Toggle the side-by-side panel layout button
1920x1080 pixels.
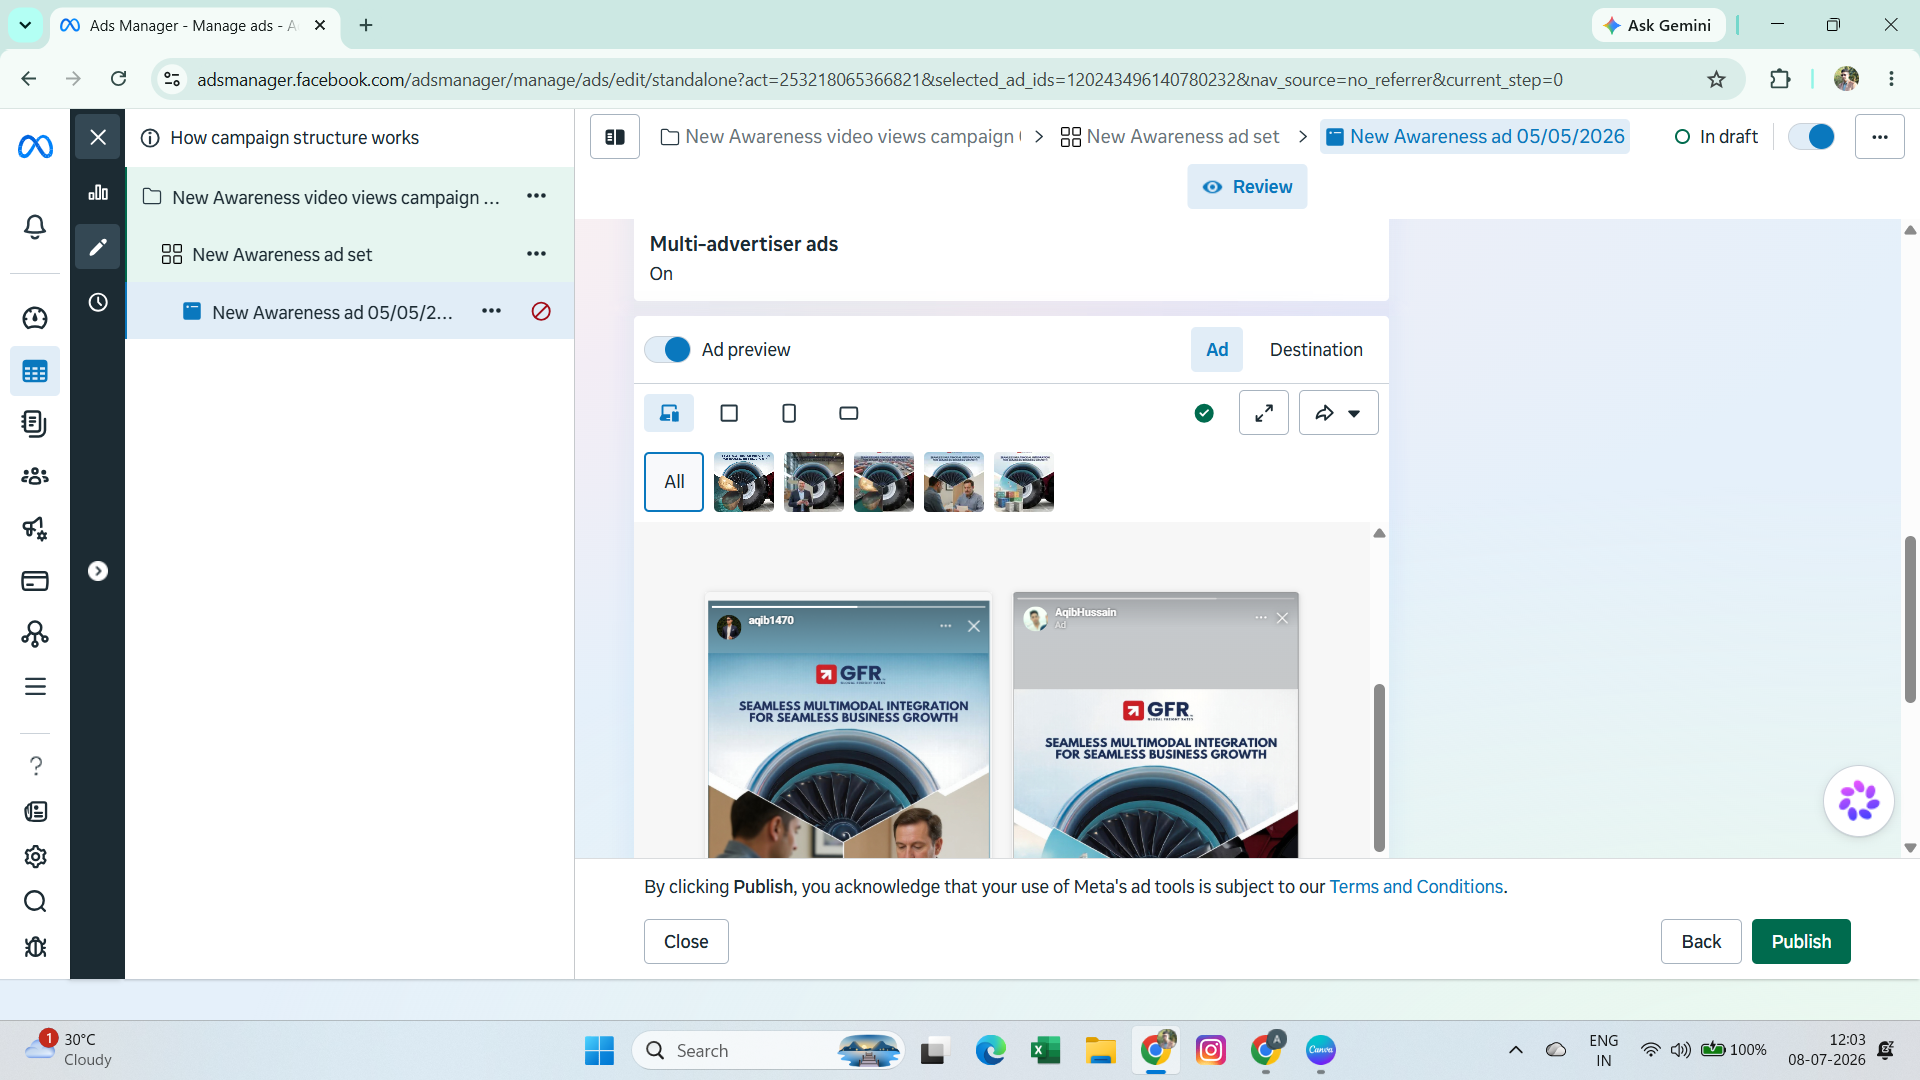[615, 137]
